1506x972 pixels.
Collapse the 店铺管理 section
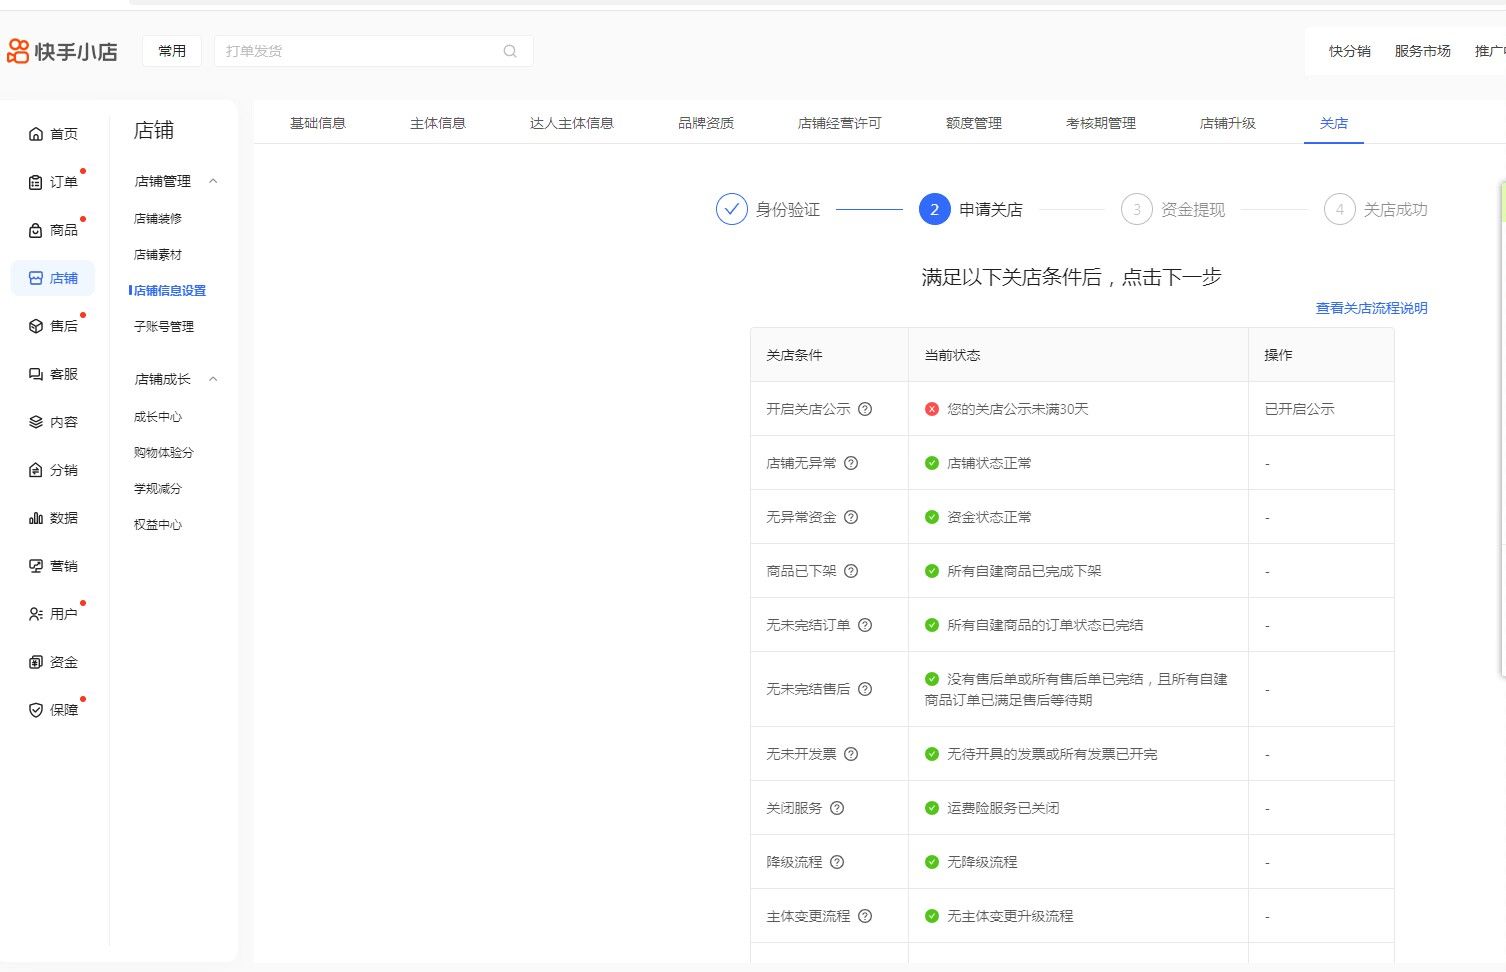(213, 181)
